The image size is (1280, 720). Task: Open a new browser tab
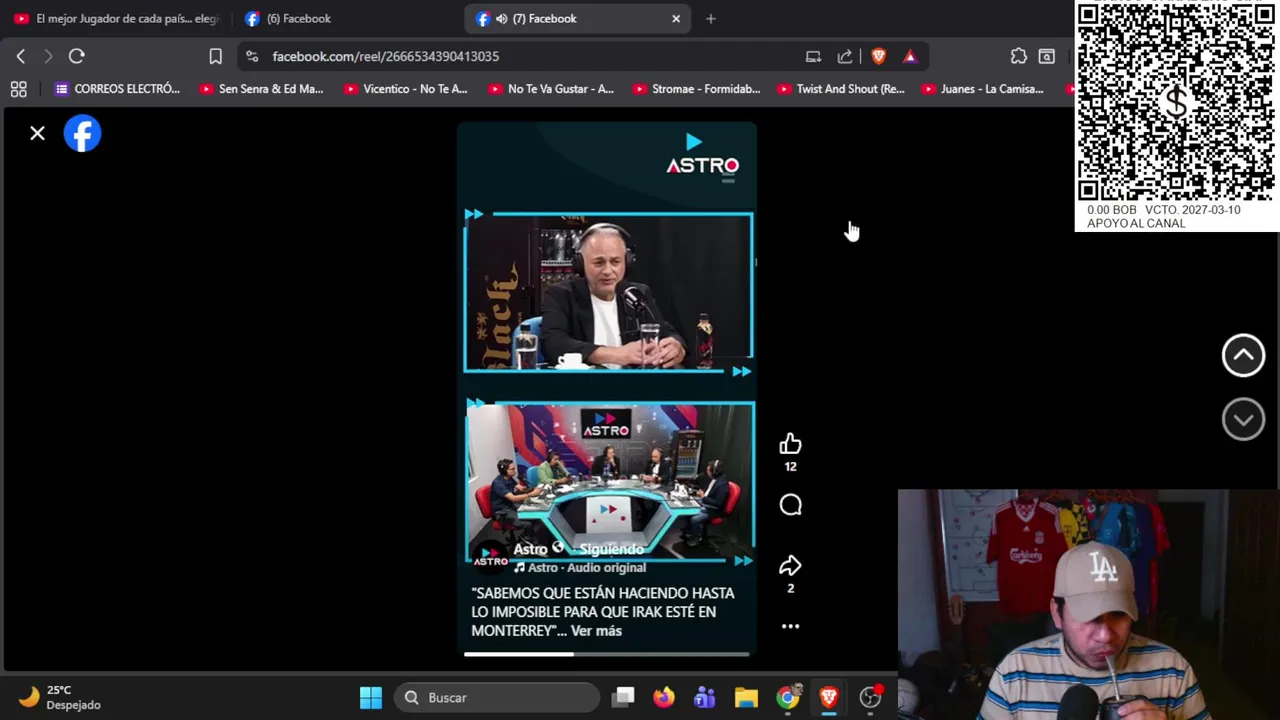pyautogui.click(x=711, y=18)
